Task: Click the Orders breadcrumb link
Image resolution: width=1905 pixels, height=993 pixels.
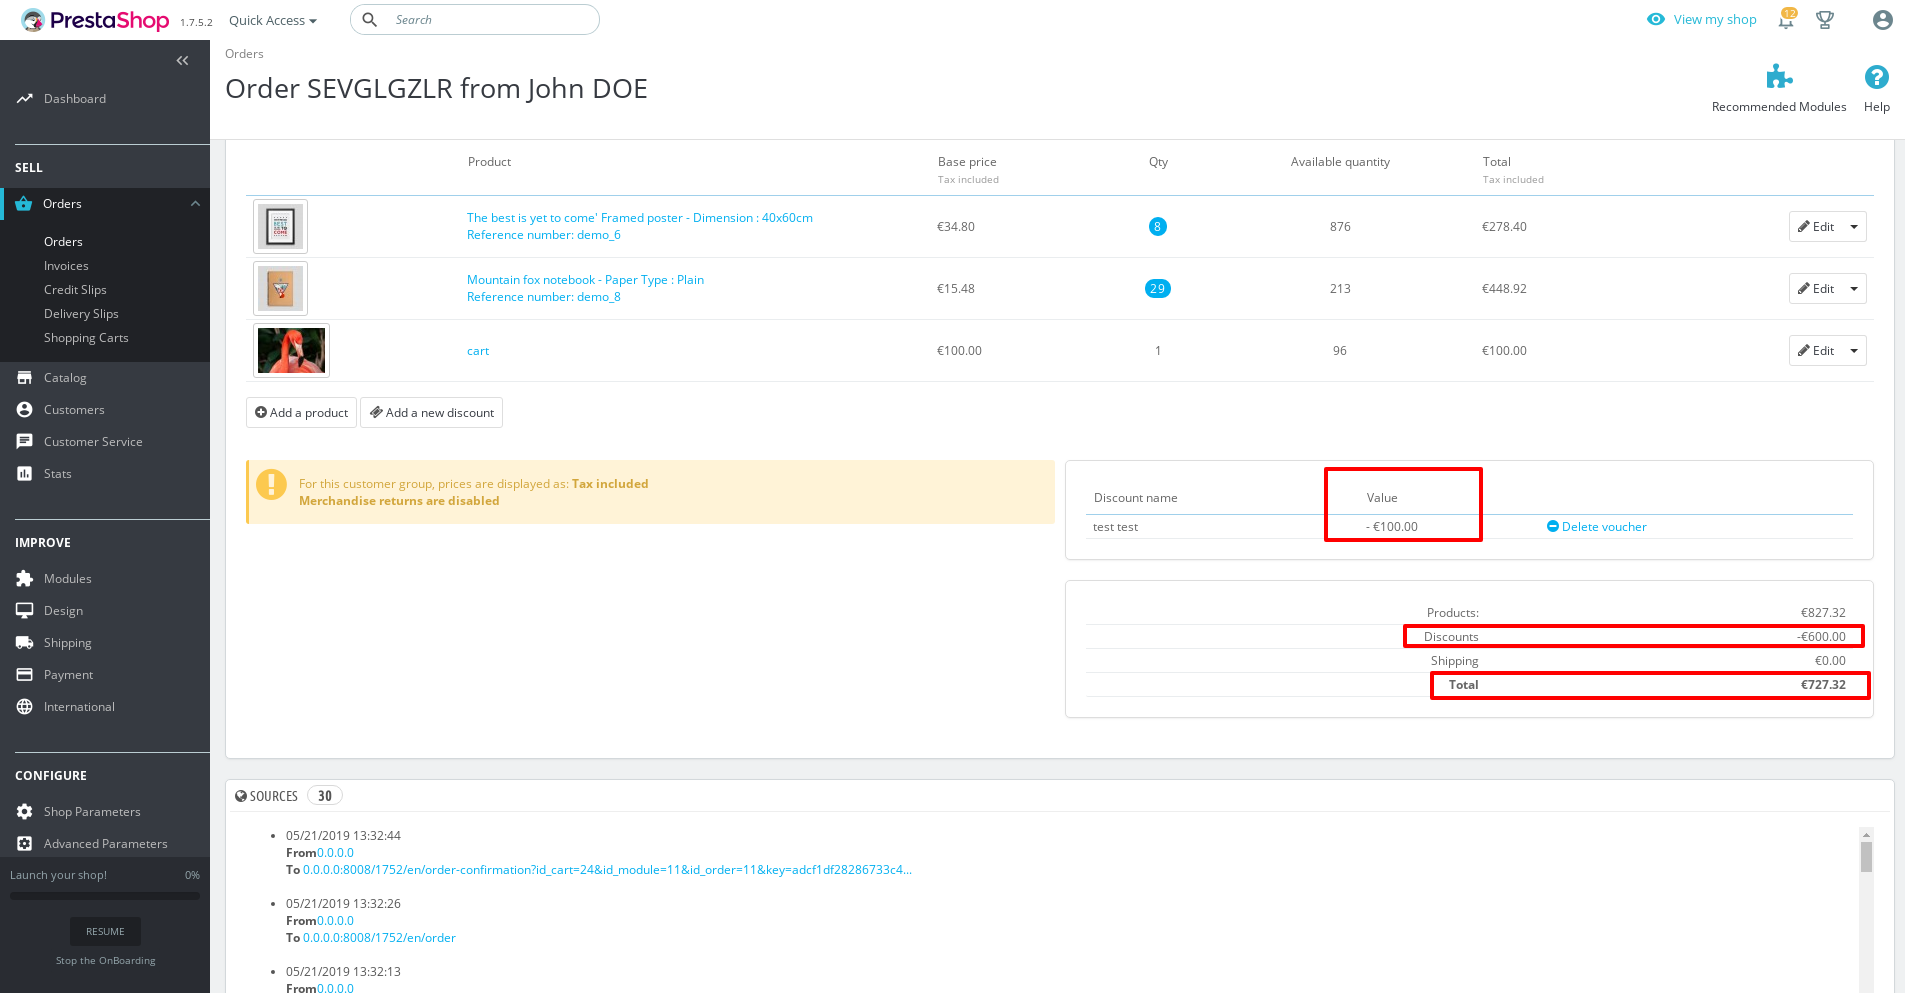Action: (244, 54)
